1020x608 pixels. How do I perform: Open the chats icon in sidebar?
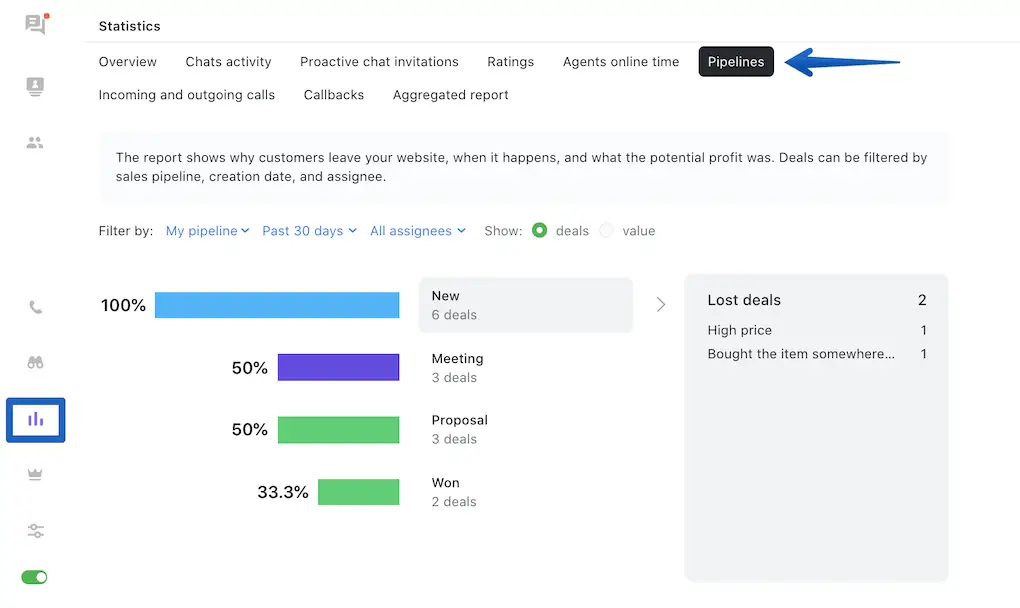click(x=35, y=25)
